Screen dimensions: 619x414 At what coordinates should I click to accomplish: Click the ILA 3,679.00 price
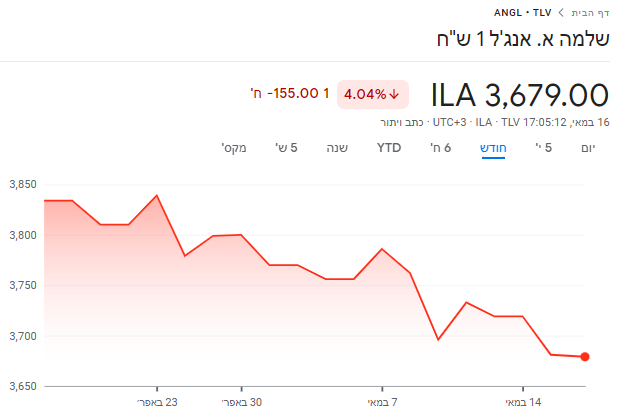[x=520, y=95]
